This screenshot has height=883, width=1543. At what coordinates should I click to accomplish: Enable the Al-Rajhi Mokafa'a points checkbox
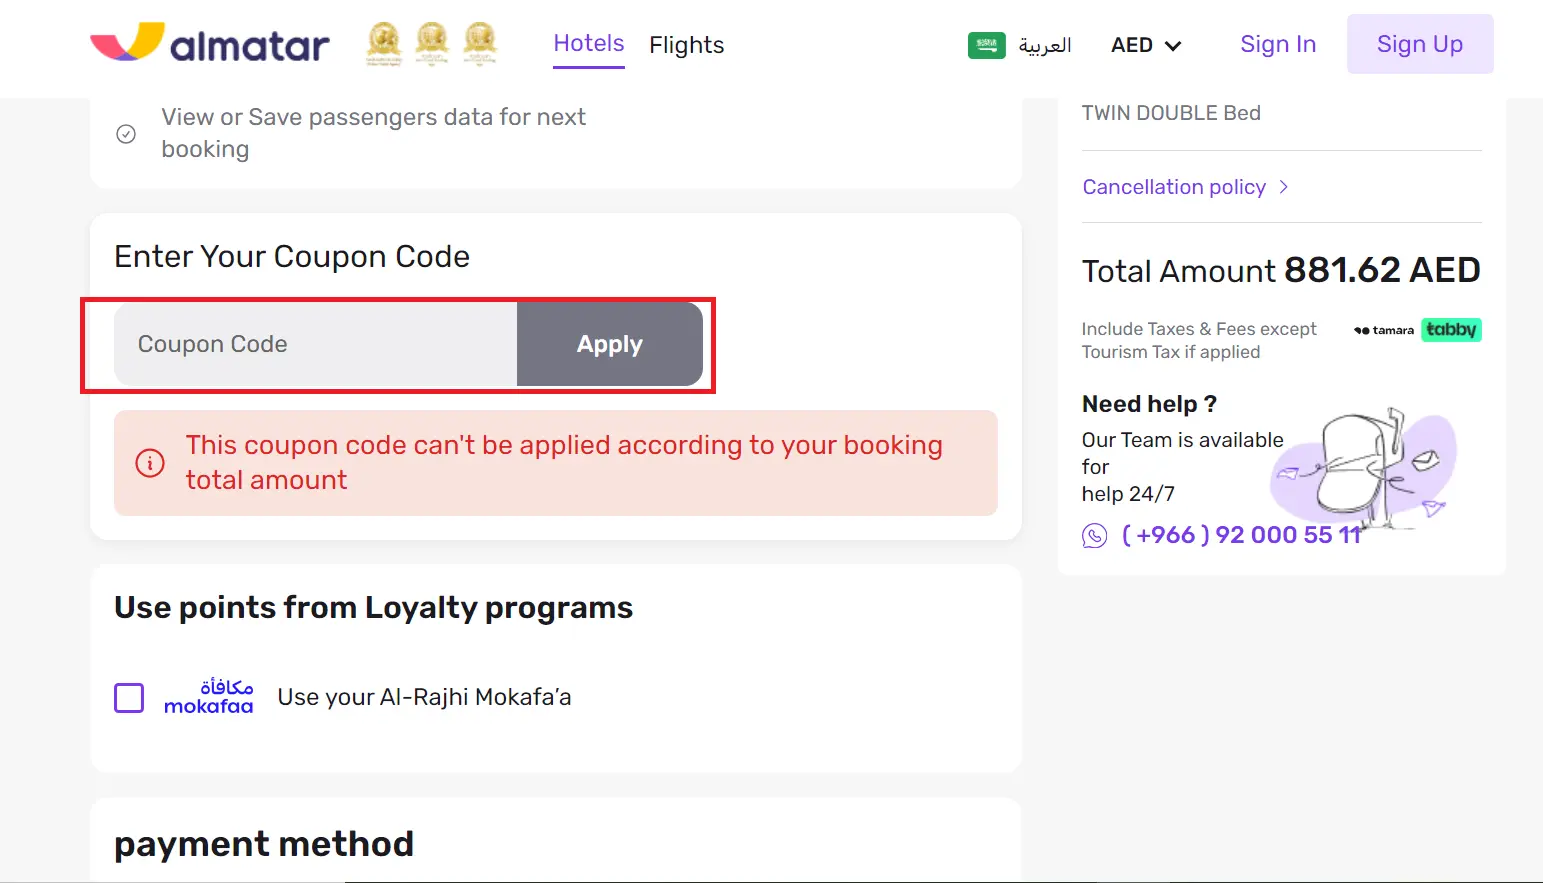(129, 697)
